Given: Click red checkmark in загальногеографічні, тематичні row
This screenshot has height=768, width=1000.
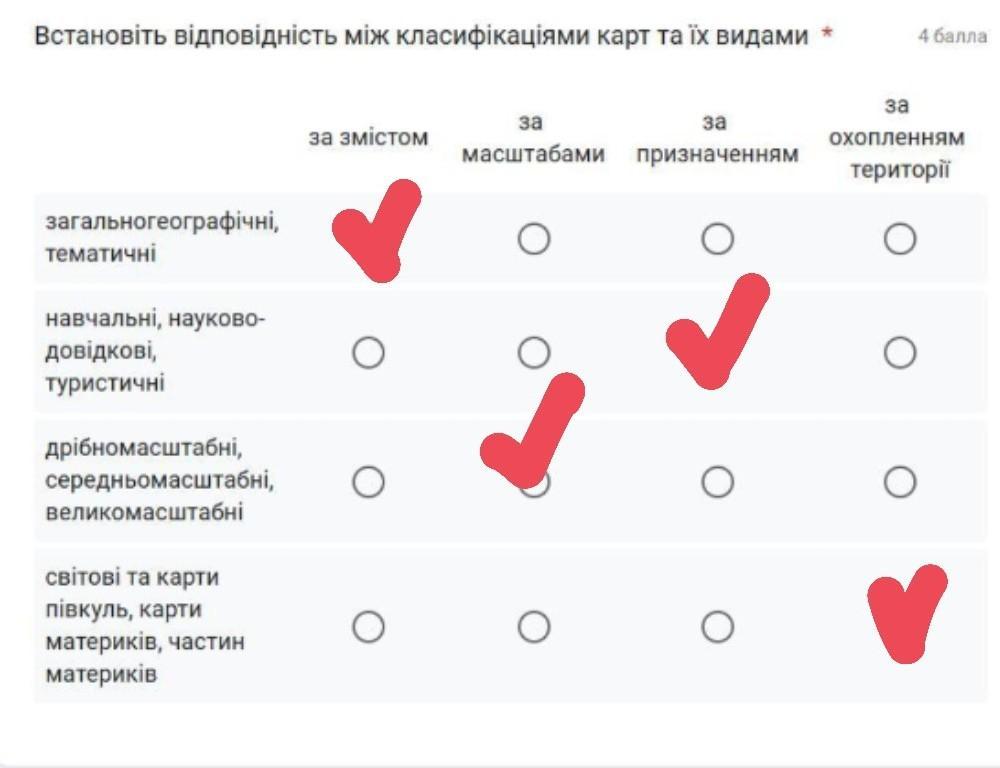Looking at the screenshot, I should [x=375, y=232].
